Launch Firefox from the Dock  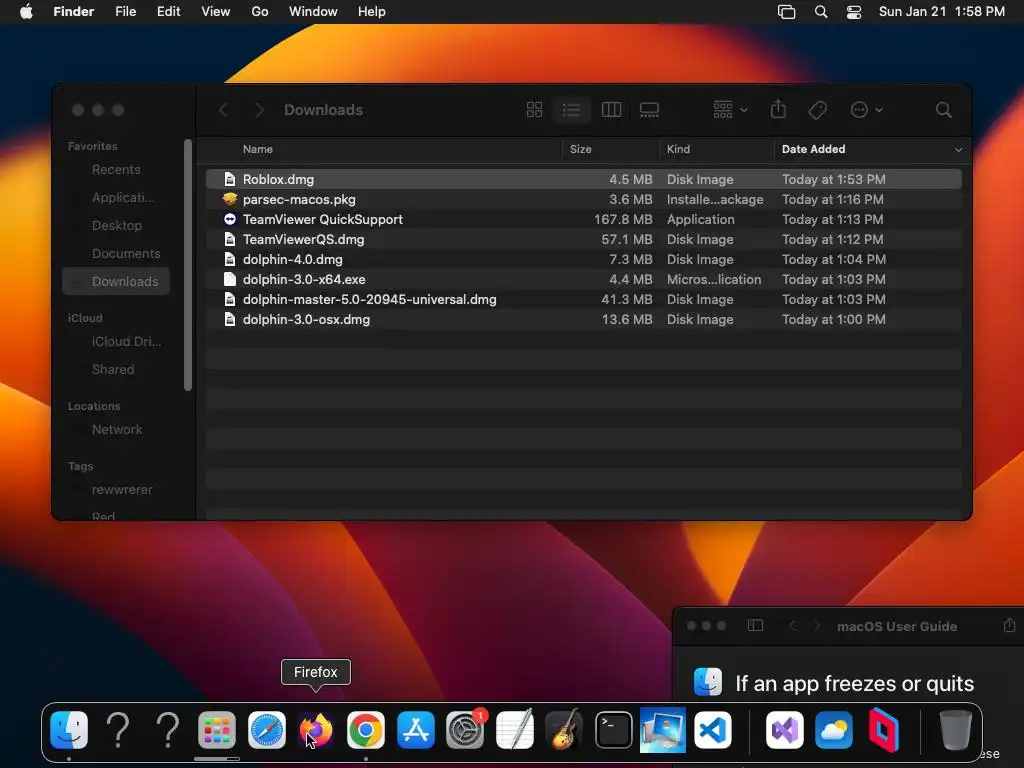tap(316, 729)
